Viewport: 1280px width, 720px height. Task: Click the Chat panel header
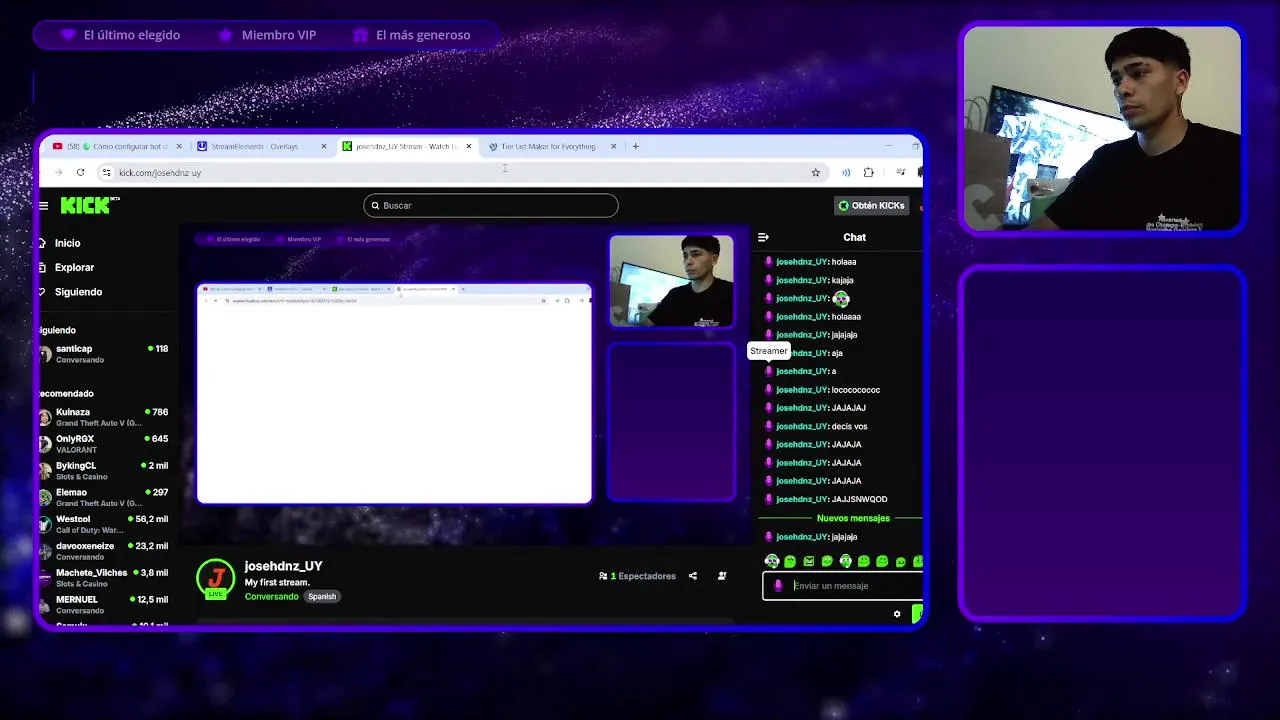854,237
